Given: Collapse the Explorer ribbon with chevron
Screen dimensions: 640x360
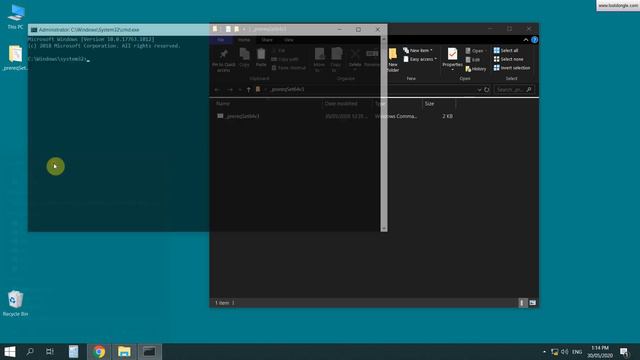Looking at the screenshot, I should pos(526,40).
